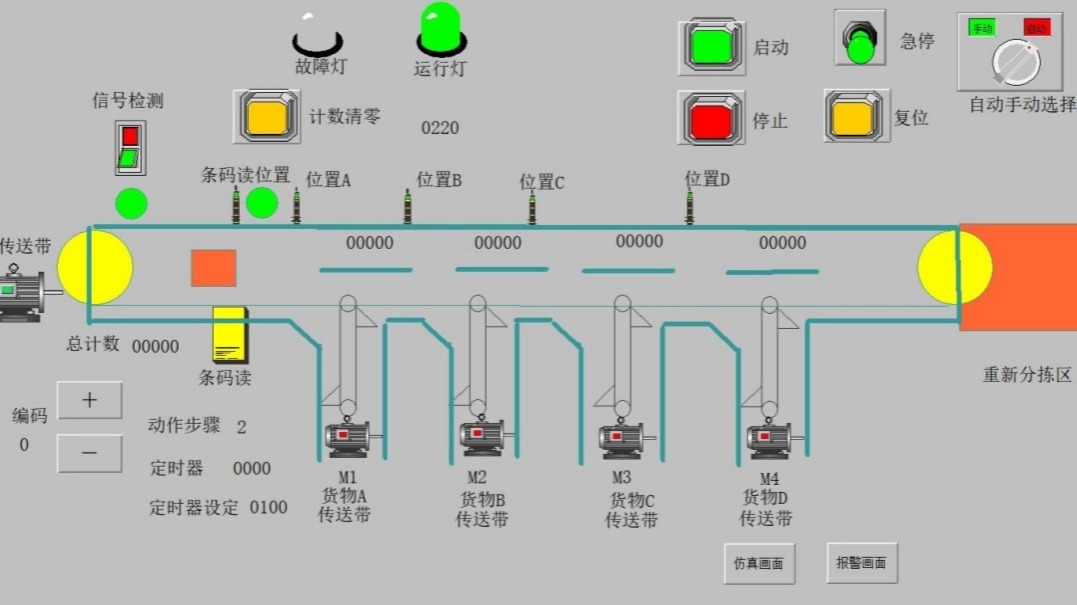Select the M4 货物D motor icon
Viewport: 1077px width, 605px height.
click(x=767, y=437)
